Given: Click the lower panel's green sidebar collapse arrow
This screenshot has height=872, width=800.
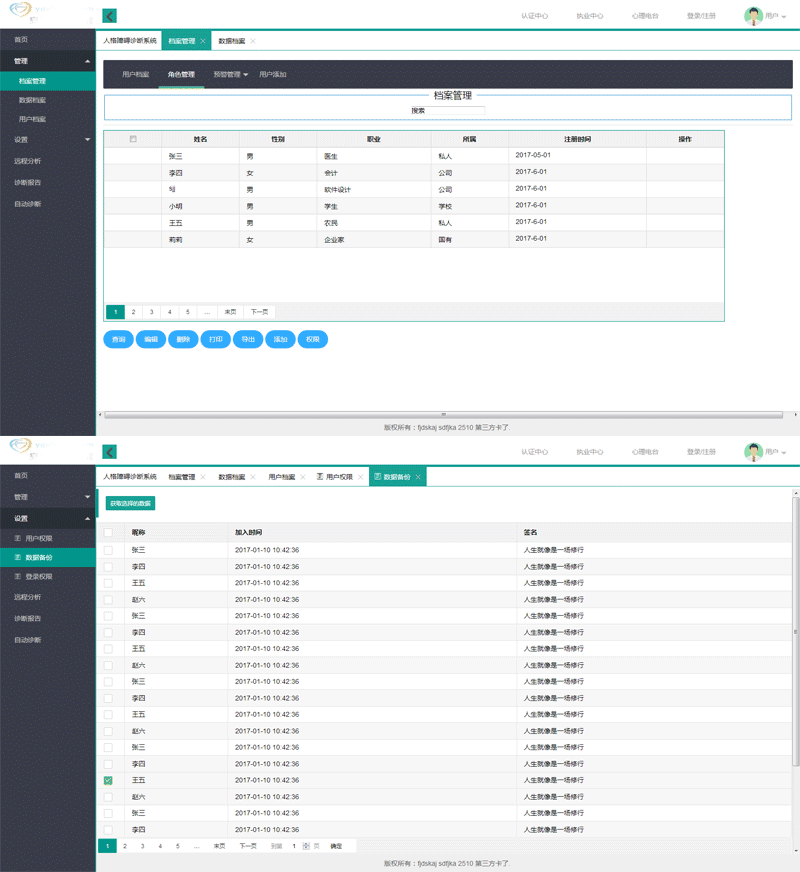Looking at the screenshot, I should 110,452.
